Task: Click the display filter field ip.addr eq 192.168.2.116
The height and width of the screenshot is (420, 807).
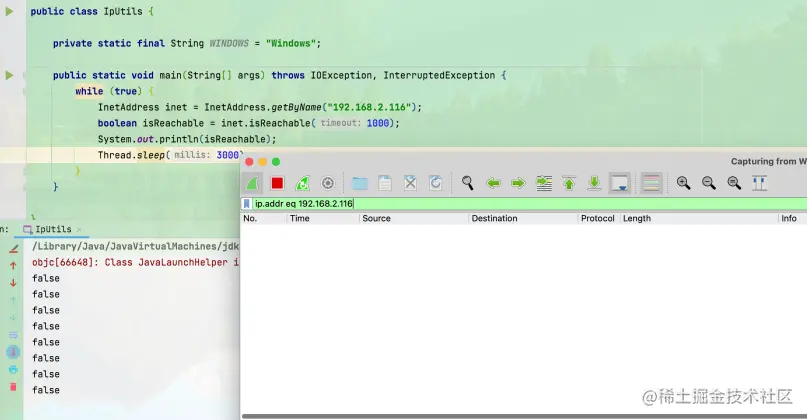Action: click(529, 204)
